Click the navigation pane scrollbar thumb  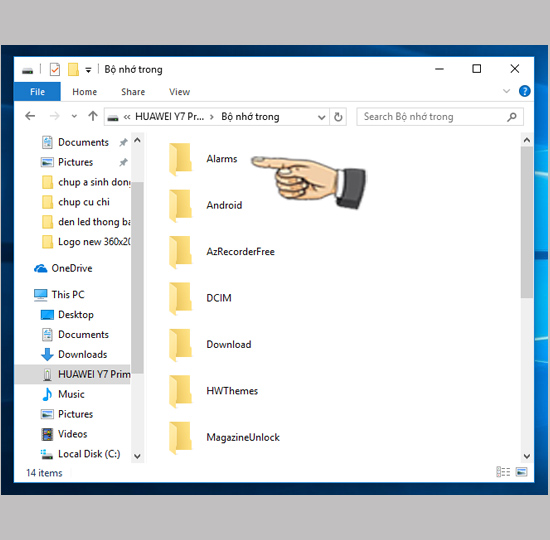point(137,277)
